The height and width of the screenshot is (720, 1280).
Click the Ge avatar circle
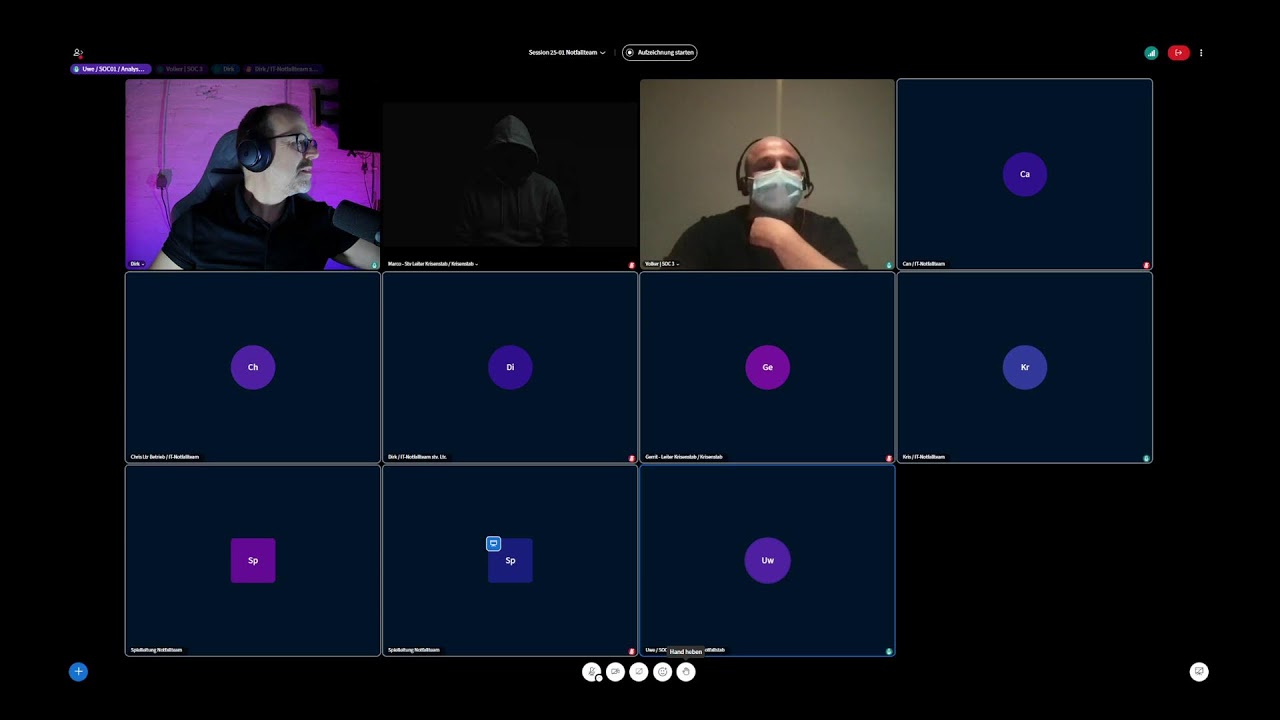pos(767,367)
